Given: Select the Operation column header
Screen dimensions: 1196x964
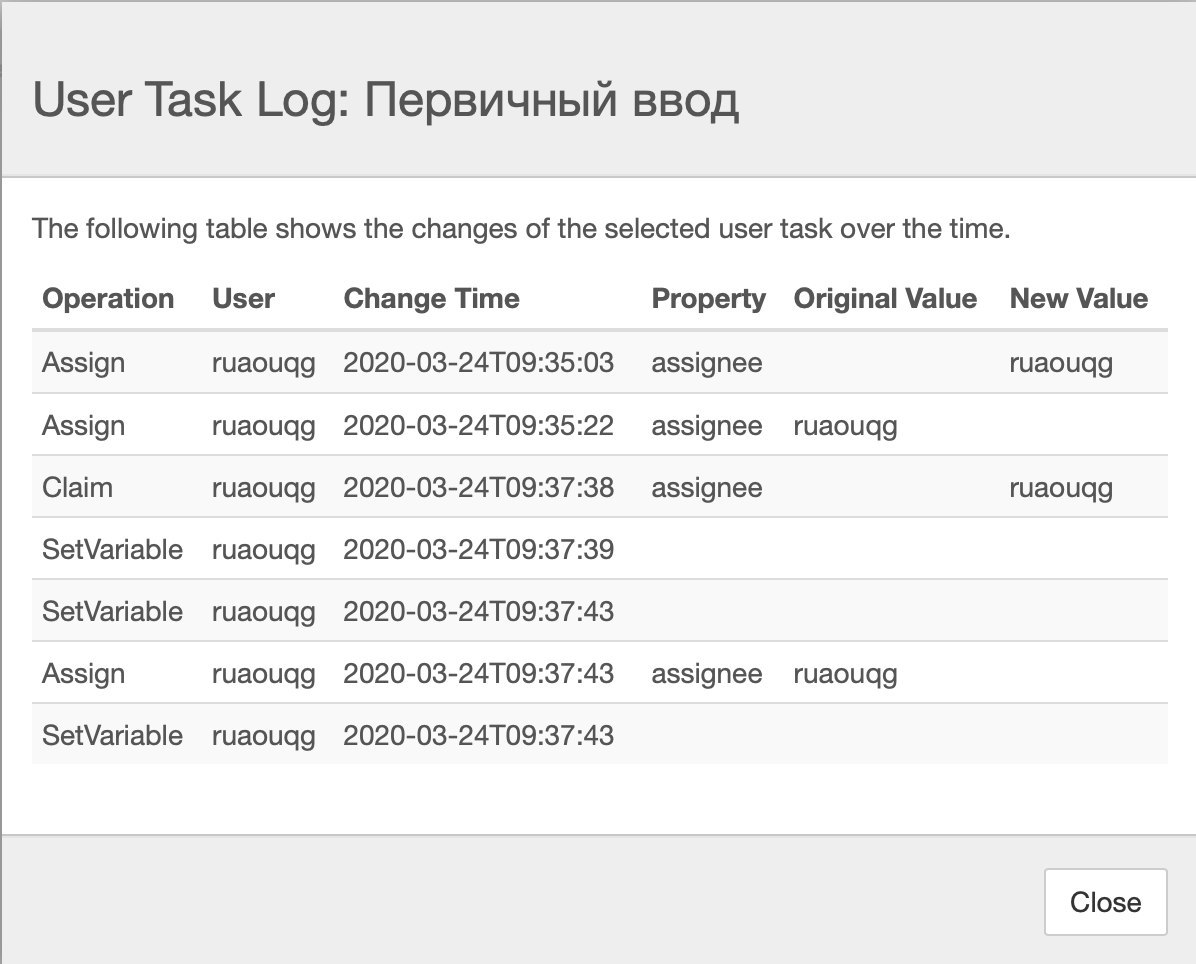Looking at the screenshot, I should [x=108, y=298].
